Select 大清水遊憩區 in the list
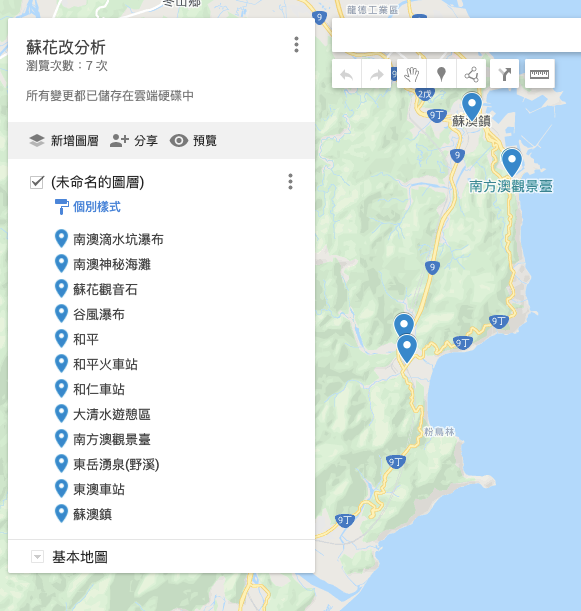 [x=112, y=414]
